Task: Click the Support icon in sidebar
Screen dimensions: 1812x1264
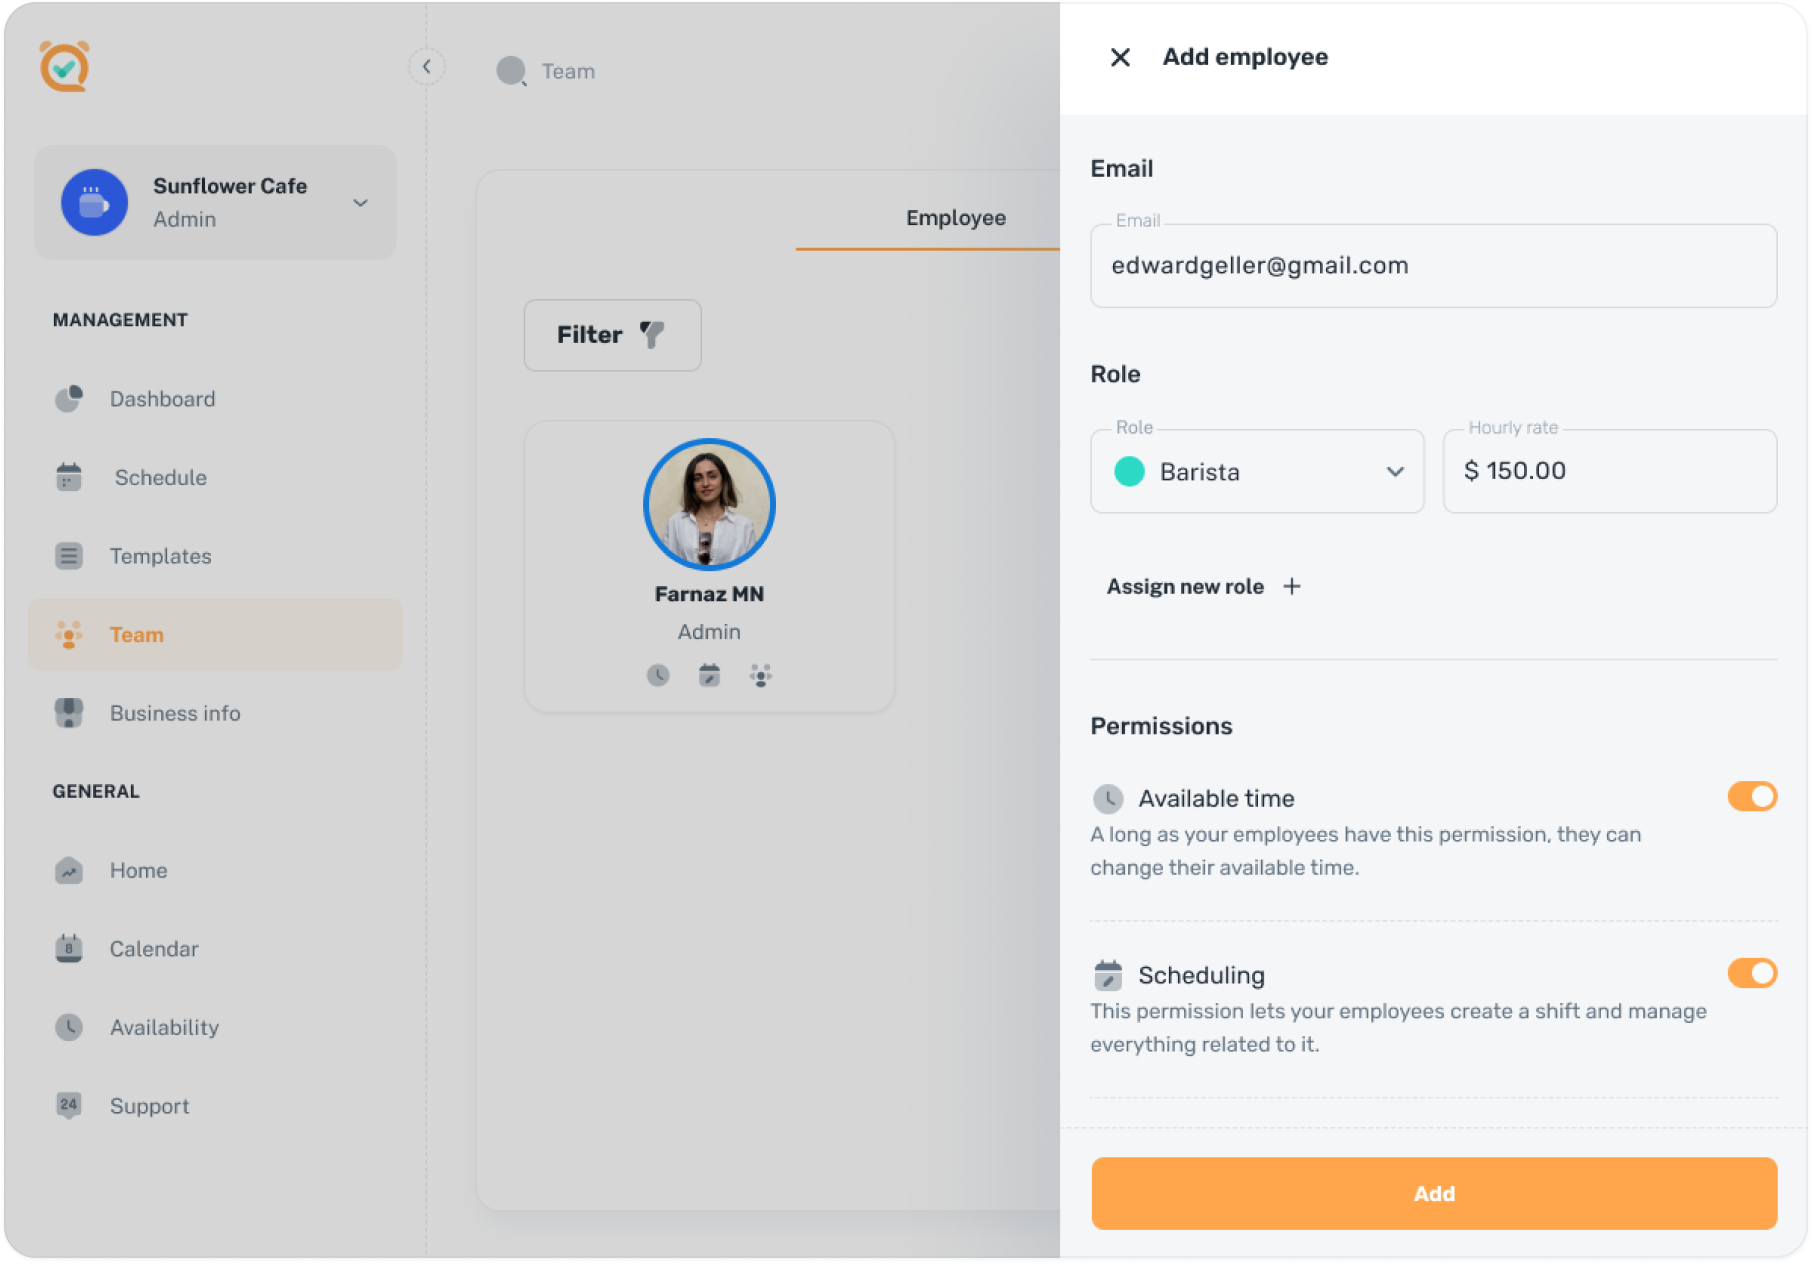Action: (x=68, y=1105)
